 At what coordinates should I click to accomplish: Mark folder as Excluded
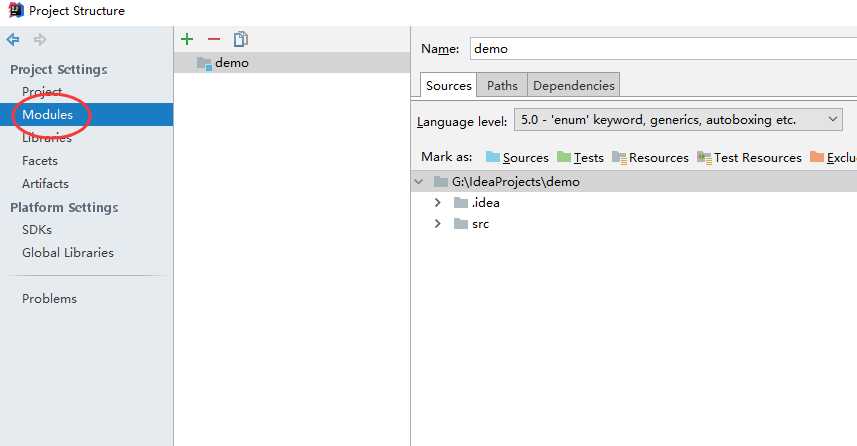(x=833, y=157)
